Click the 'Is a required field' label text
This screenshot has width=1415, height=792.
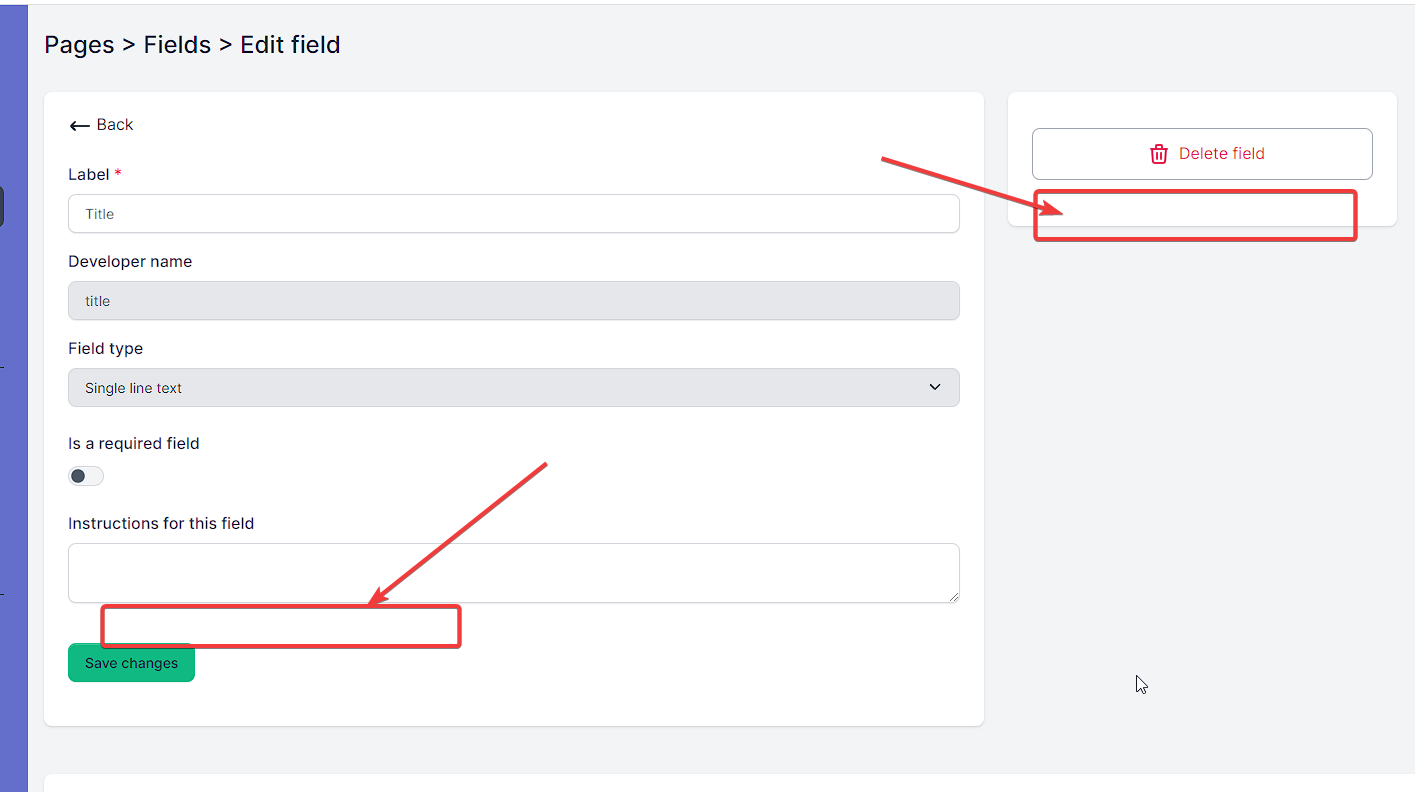pyautogui.click(x=134, y=443)
